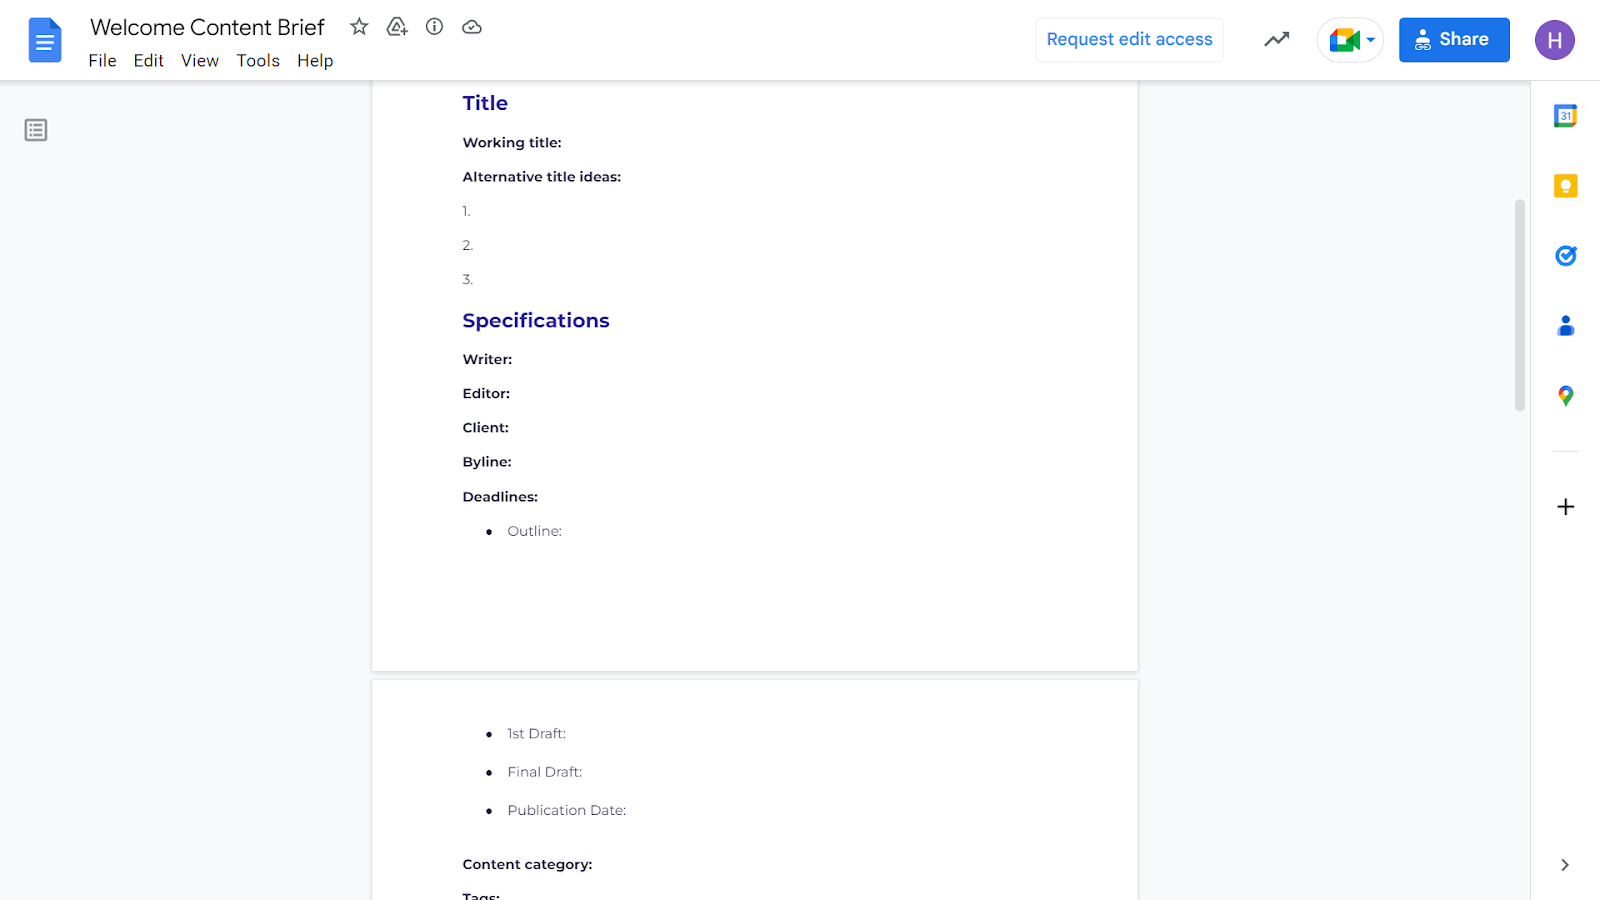Click the vertical scrollbar thumb
1600x900 pixels.
(x=1520, y=305)
